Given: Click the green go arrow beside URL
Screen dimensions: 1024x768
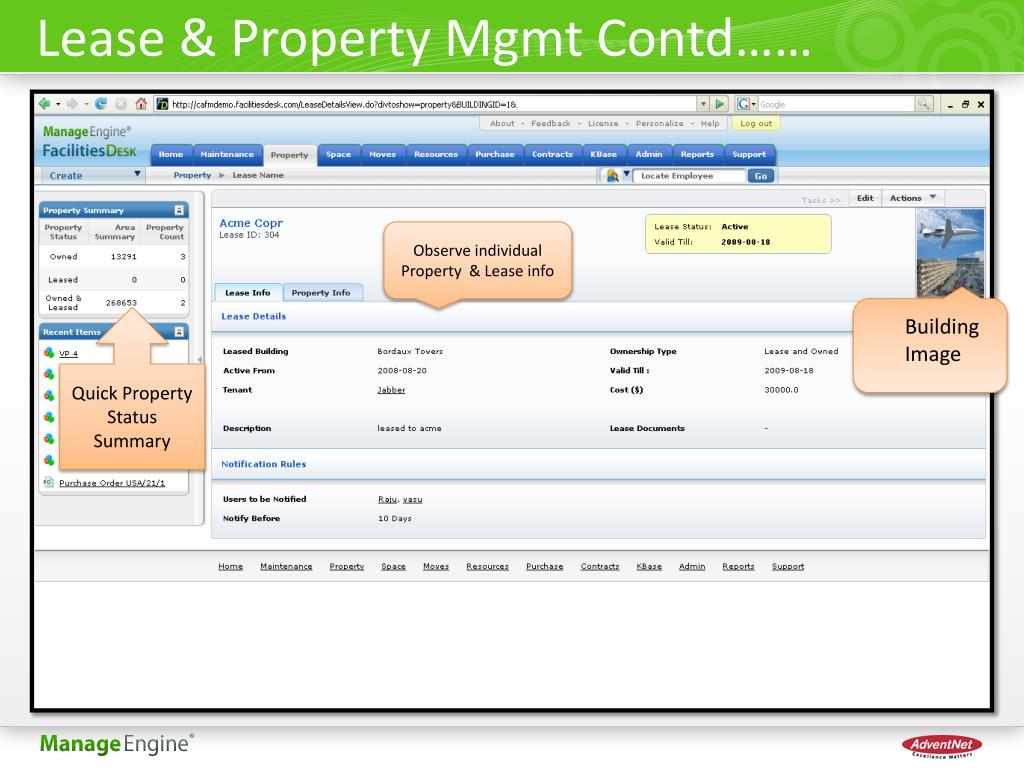Looking at the screenshot, I should click(720, 104).
